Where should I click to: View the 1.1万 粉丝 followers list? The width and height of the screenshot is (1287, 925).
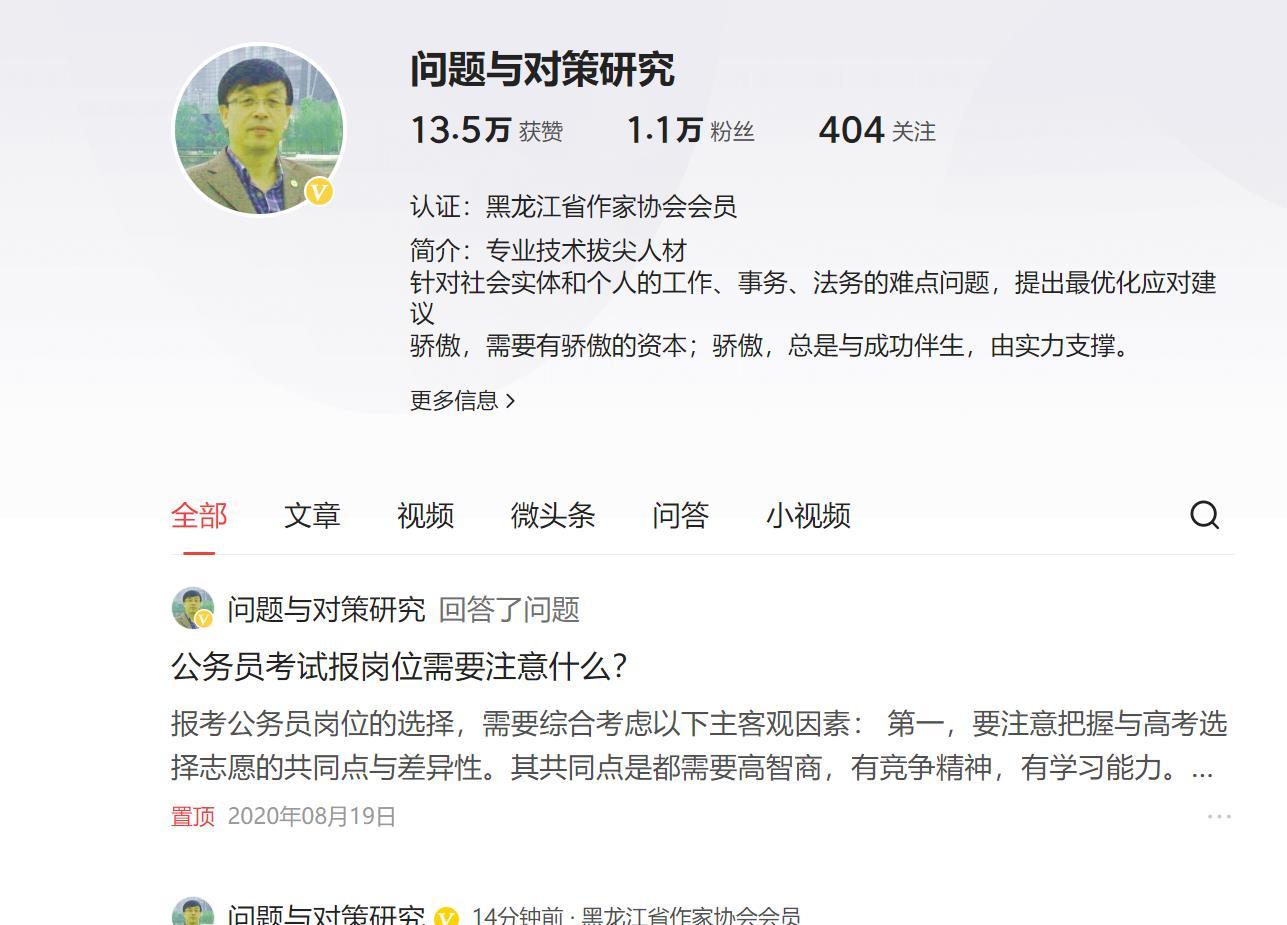pyautogui.click(x=690, y=131)
